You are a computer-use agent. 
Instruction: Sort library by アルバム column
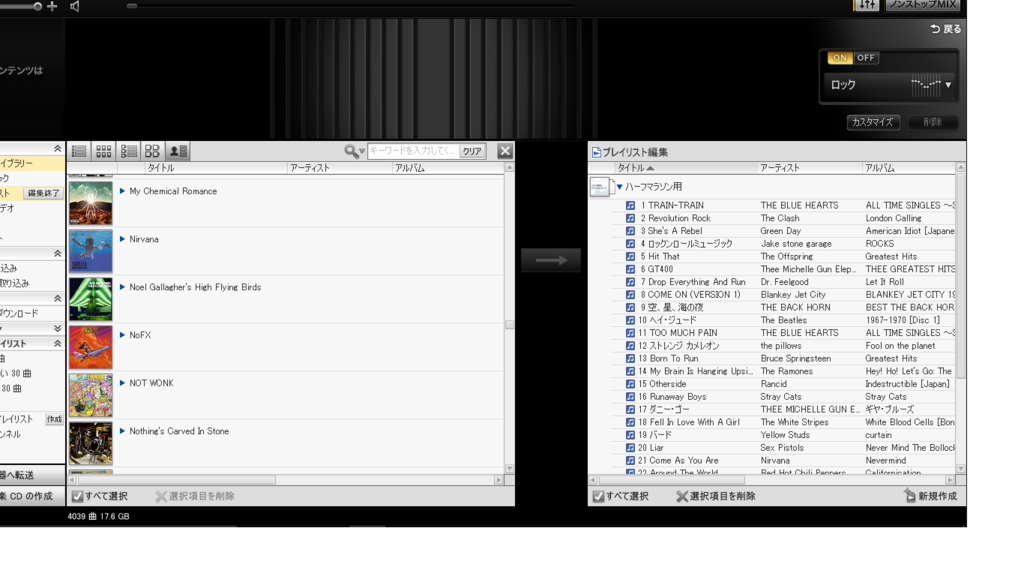coord(409,168)
